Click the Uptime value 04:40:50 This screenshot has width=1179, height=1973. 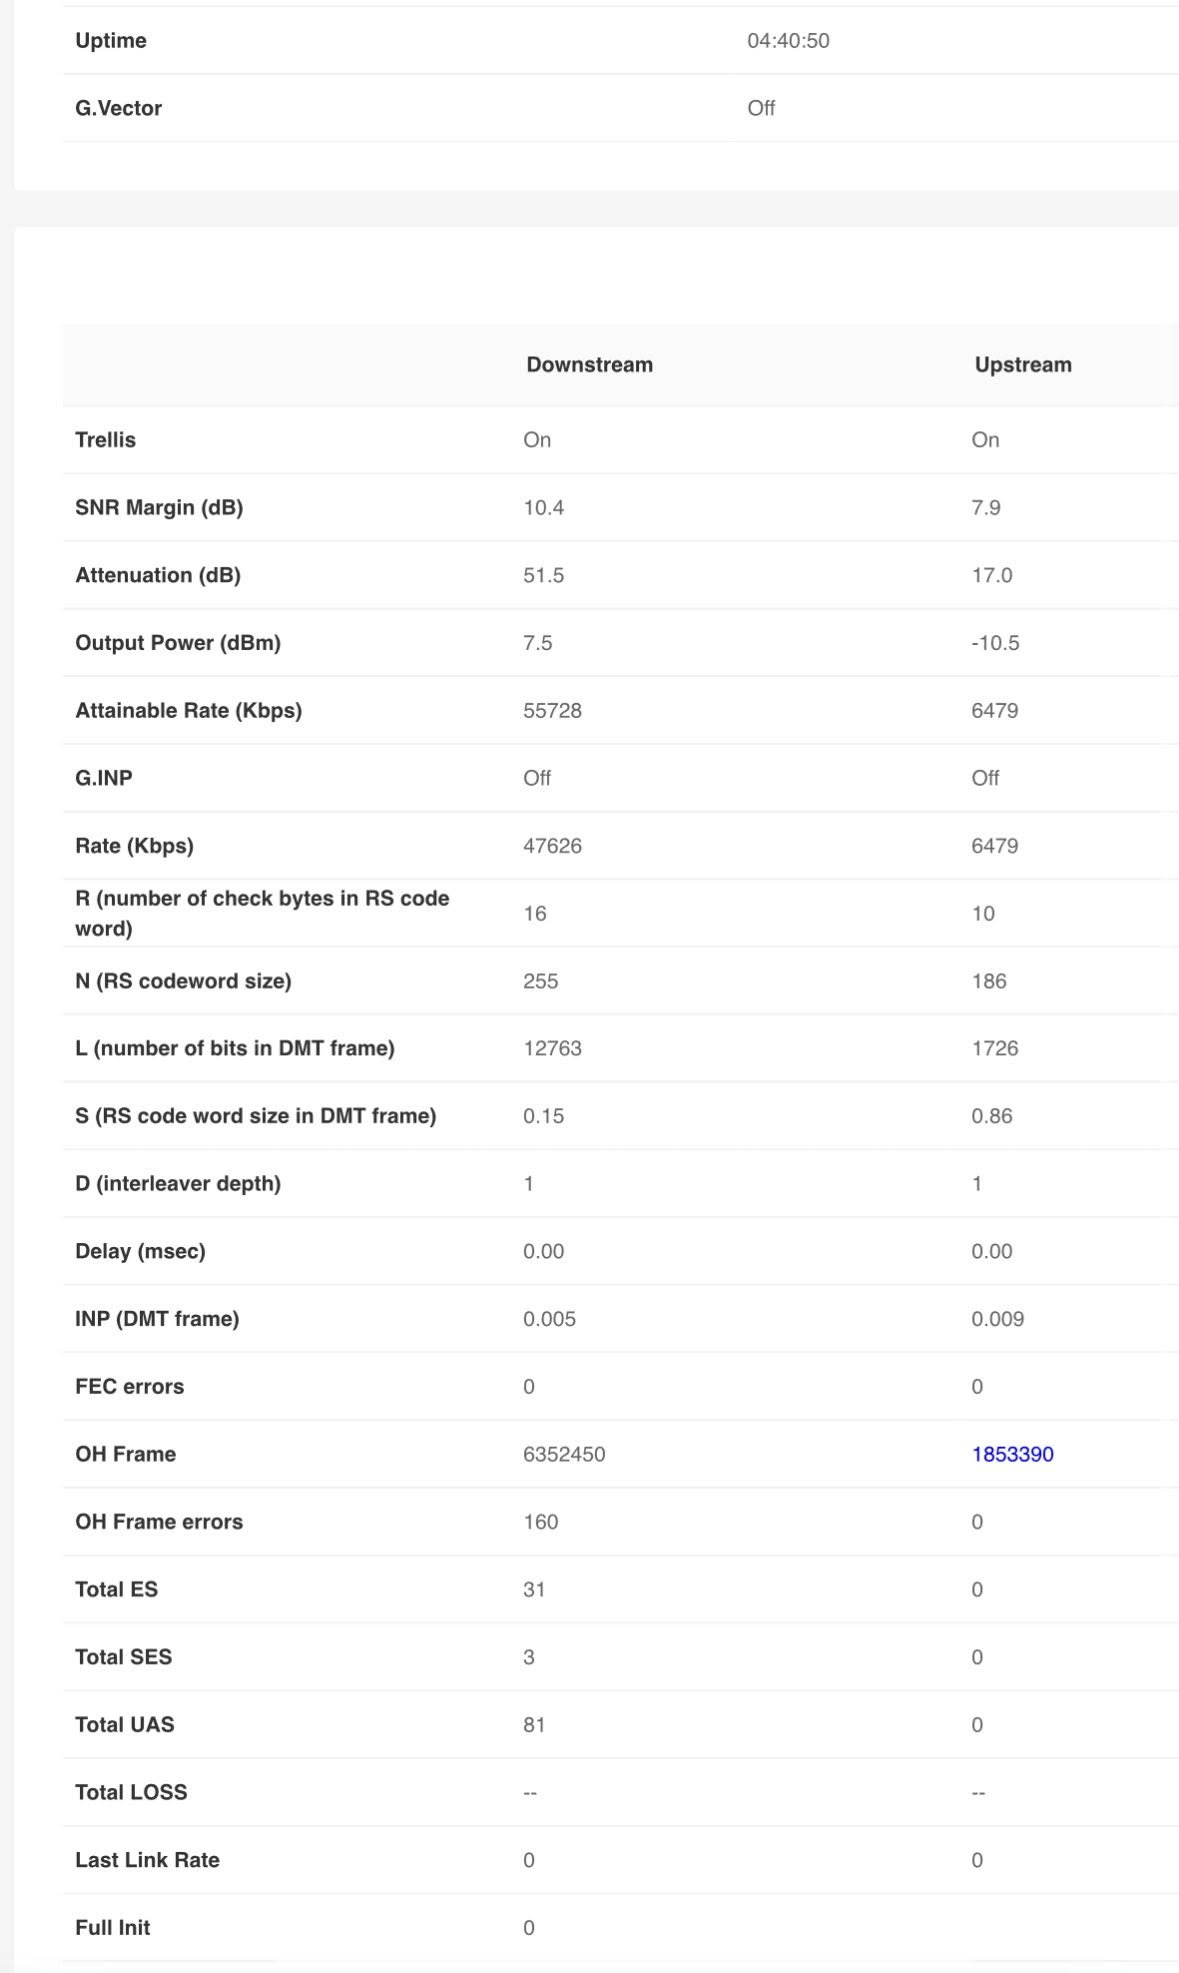coord(788,41)
